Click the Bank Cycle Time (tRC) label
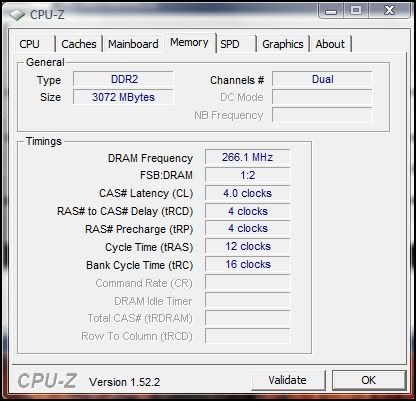416x401 pixels. pos(140,265)
